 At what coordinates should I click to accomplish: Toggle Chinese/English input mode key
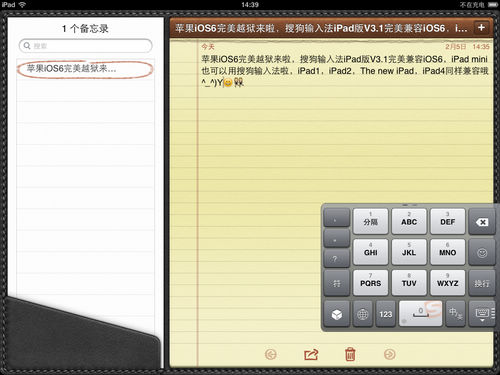455,314
